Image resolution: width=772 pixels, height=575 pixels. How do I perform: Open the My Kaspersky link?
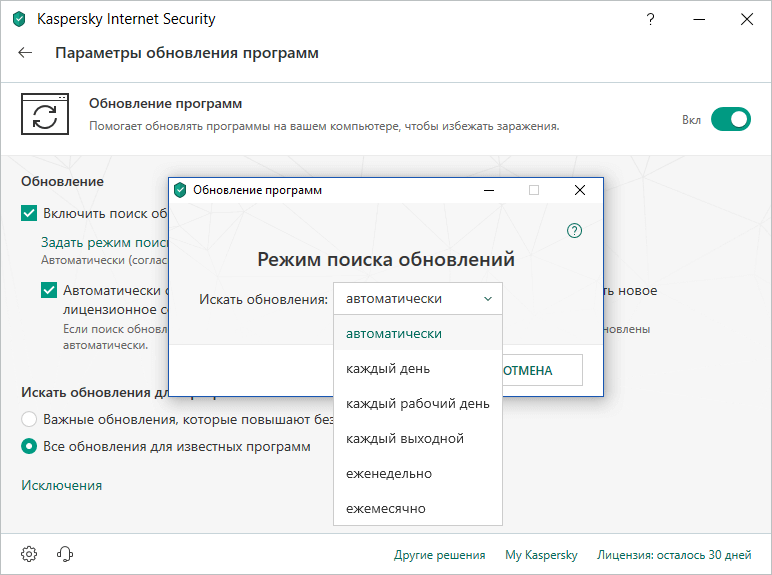click(x=541, y=555)
